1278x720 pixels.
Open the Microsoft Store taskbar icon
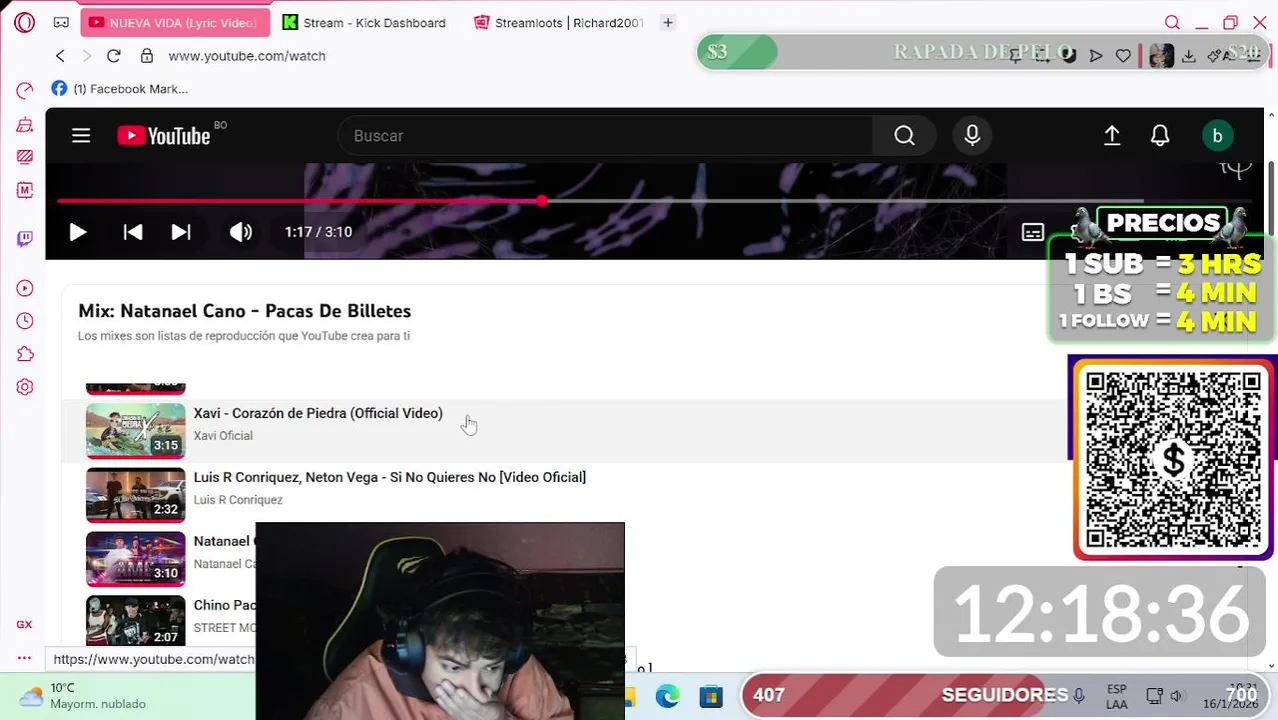[x=711, y=696]
